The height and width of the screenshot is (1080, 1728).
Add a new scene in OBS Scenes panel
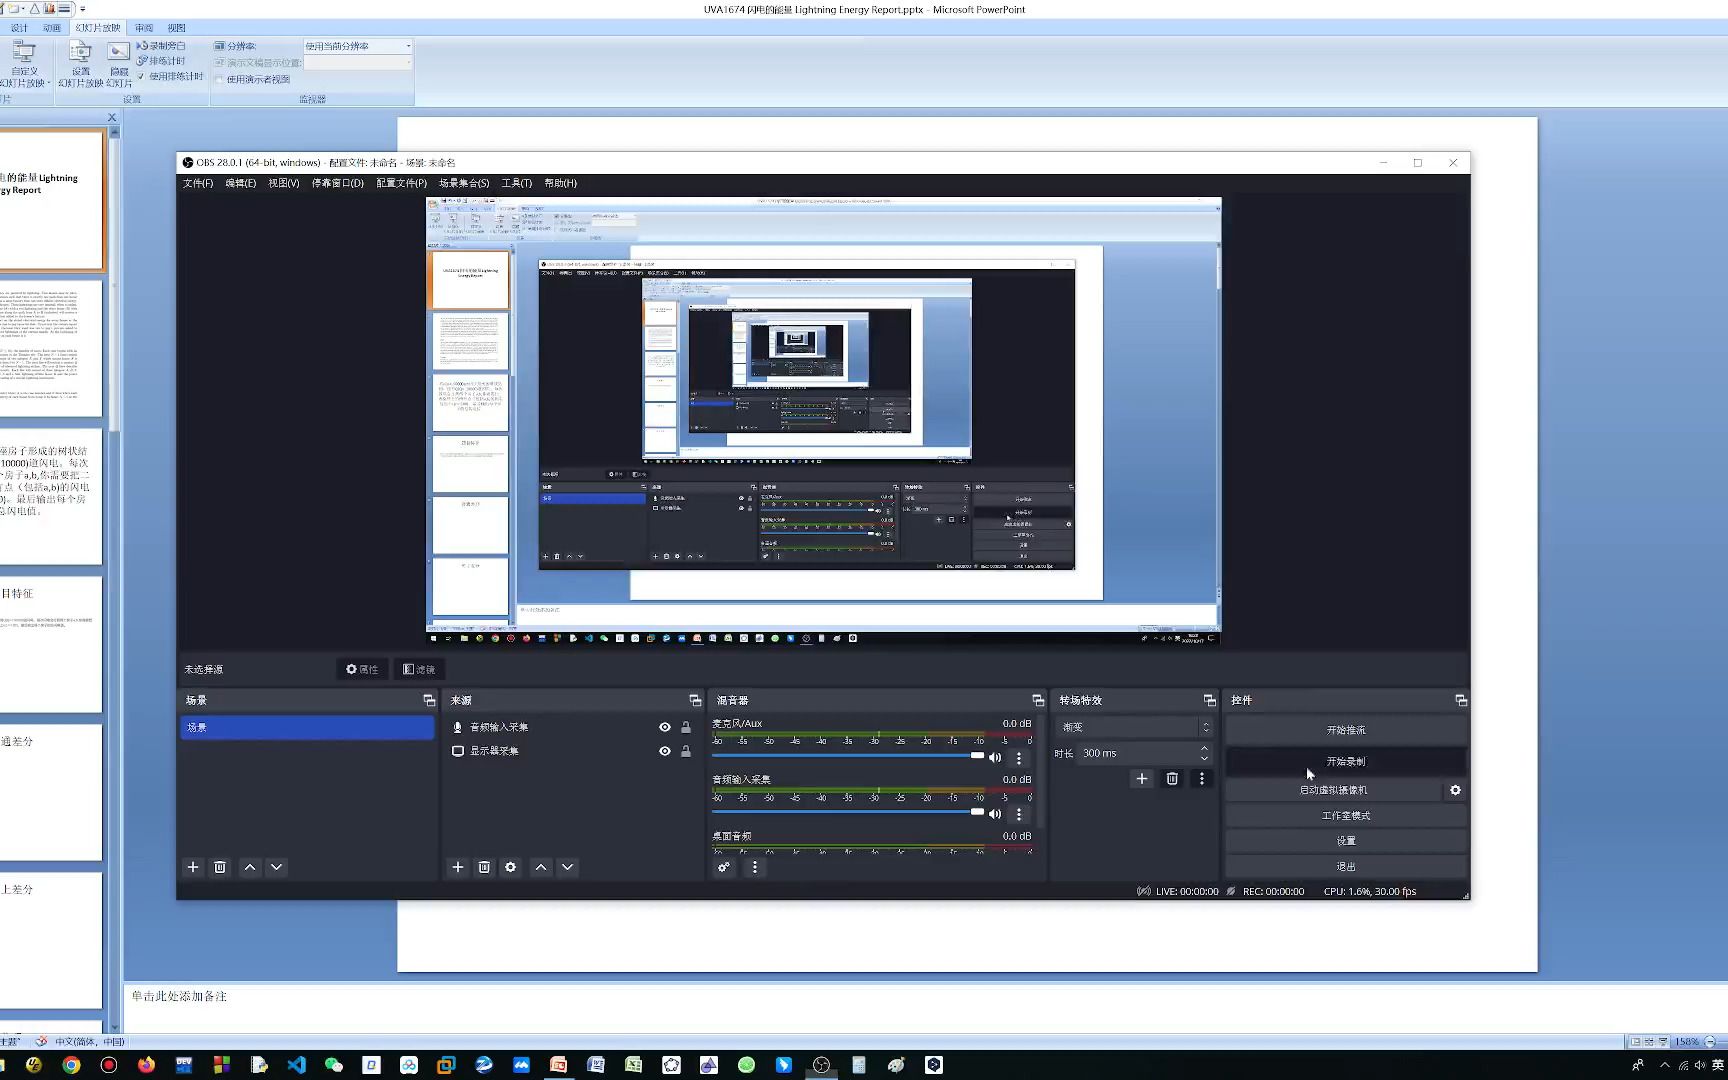[193, 867]
